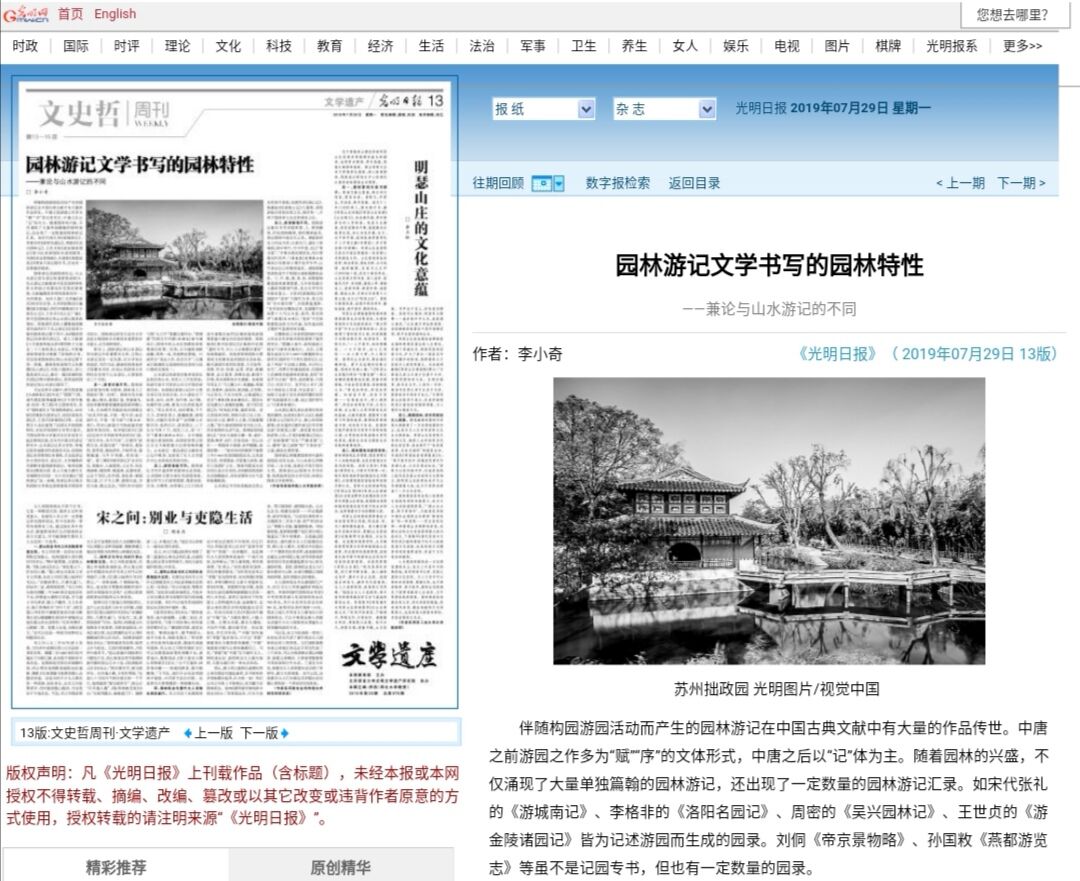This screenshot has height=881, width=1080.
Task: Click the Suzhou garden article photo
Action: pos(768,520)
